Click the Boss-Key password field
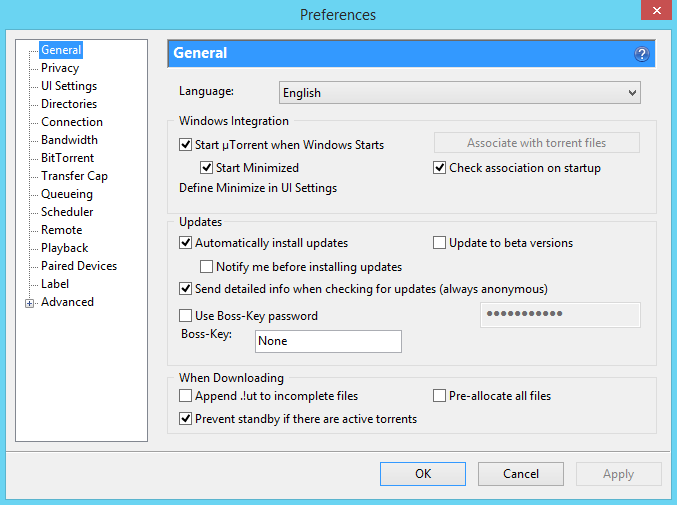Image resolution: width=677 pixels, height=505 pixels. point(560,315)
